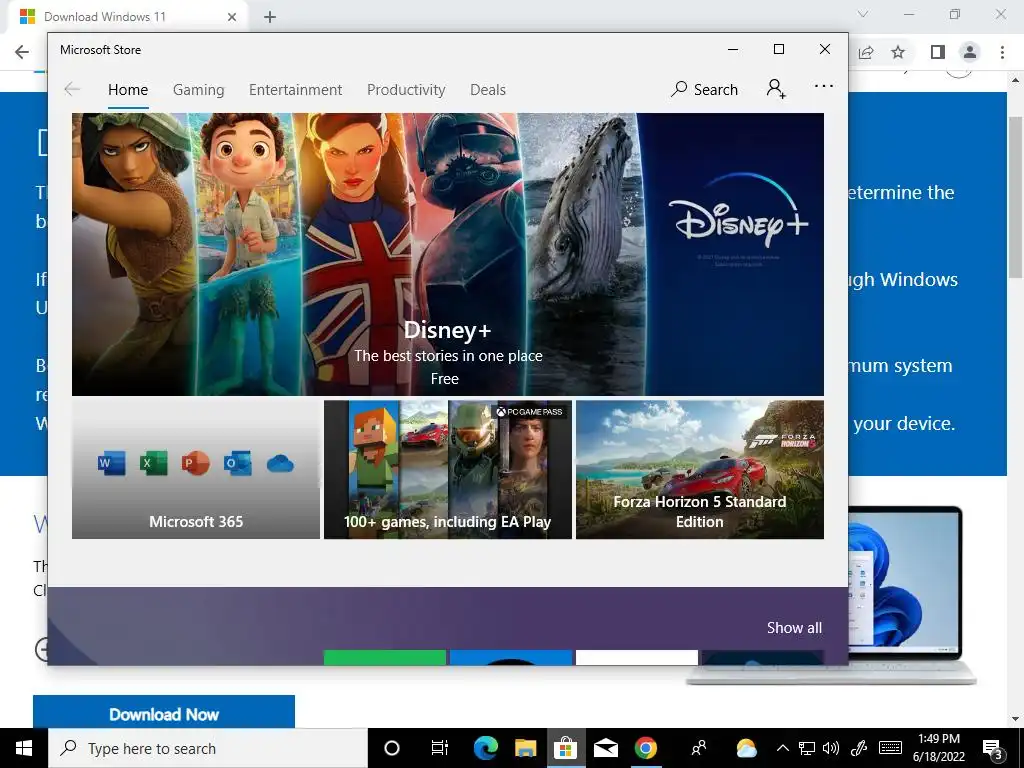Click the Chrome taskbar icon
Viewport: 1024px width, 768px height.
click(646, 748)
